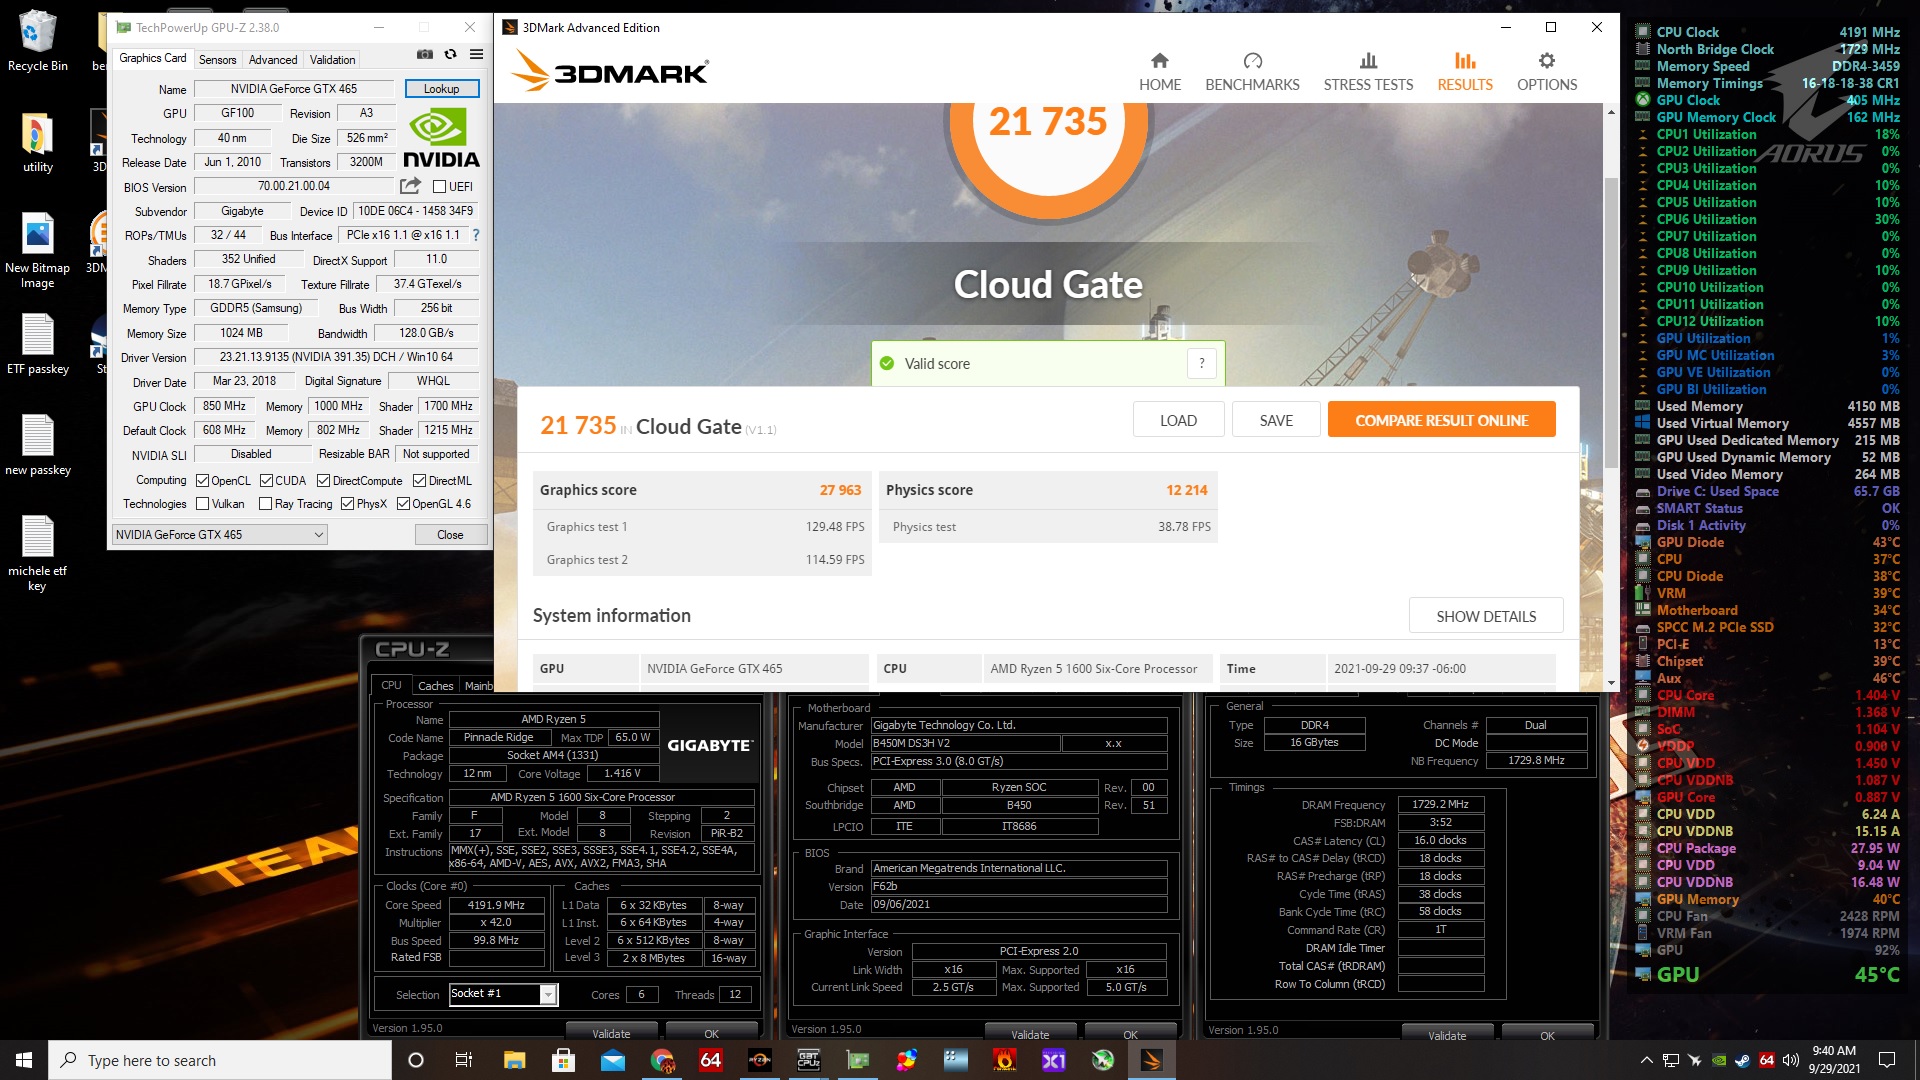Click the Lookup button in GPU-Z
This screenshot has width=1920, height=1080.
coord(441,89)
